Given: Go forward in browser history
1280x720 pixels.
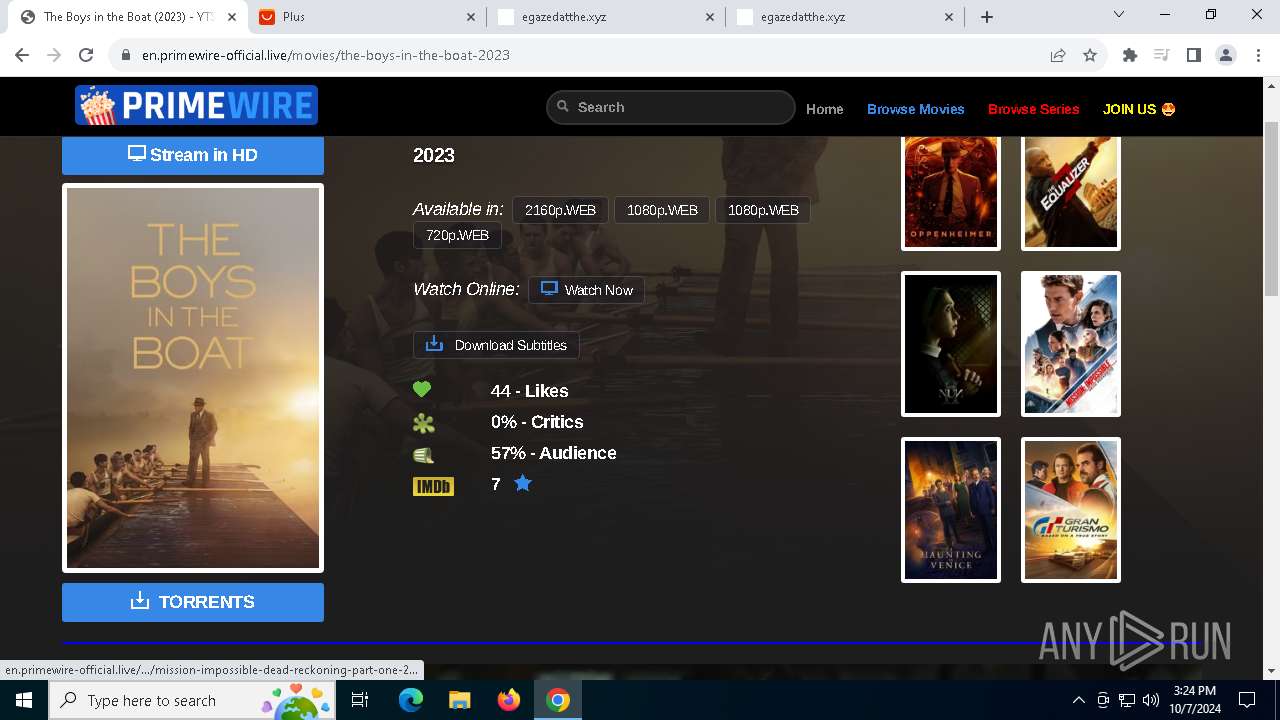Looking at the screenshot, I should [54, 55].
